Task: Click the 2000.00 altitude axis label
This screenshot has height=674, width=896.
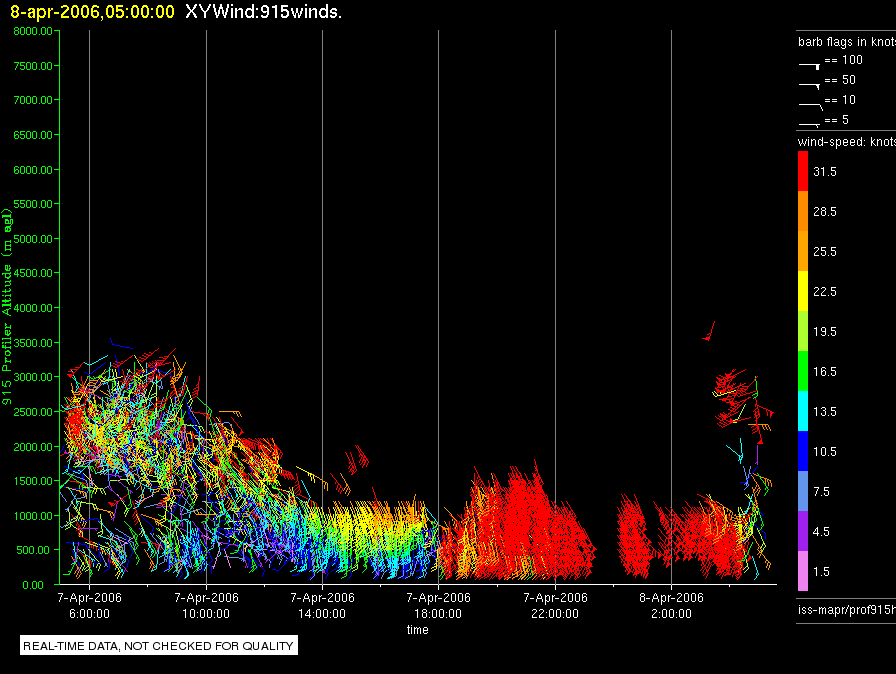Action: (33, 447)
